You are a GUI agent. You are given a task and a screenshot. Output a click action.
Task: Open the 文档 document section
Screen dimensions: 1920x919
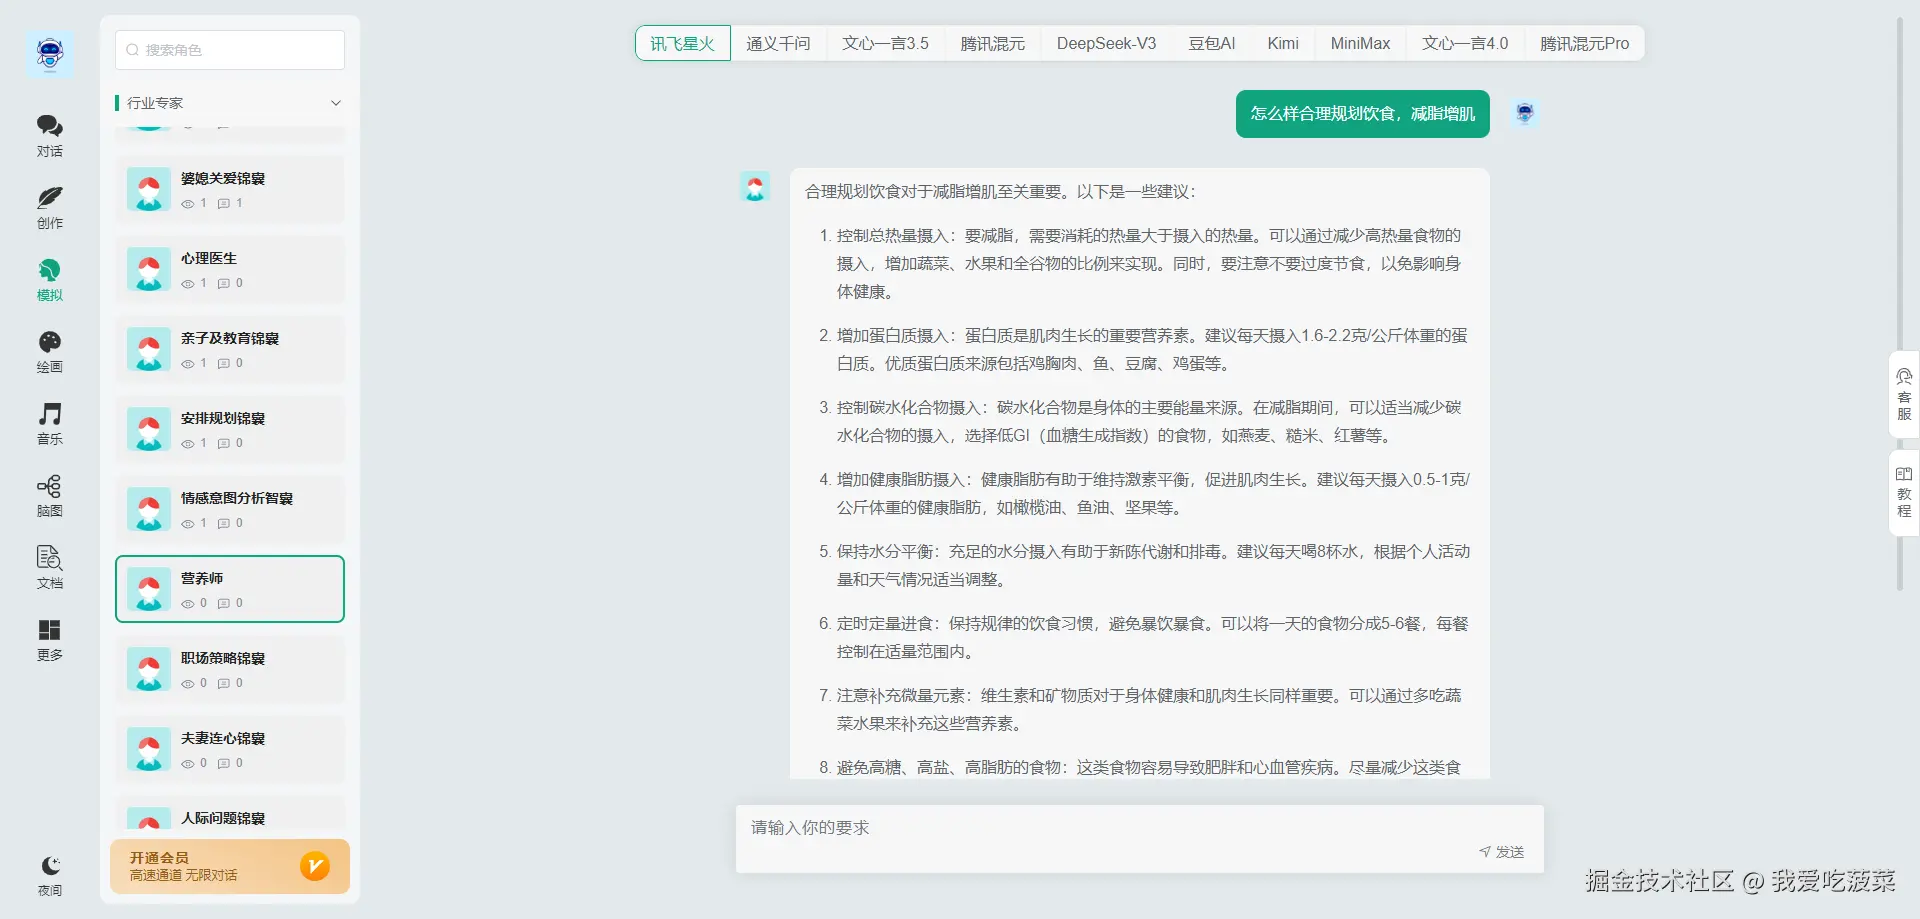tap(50, 568)
